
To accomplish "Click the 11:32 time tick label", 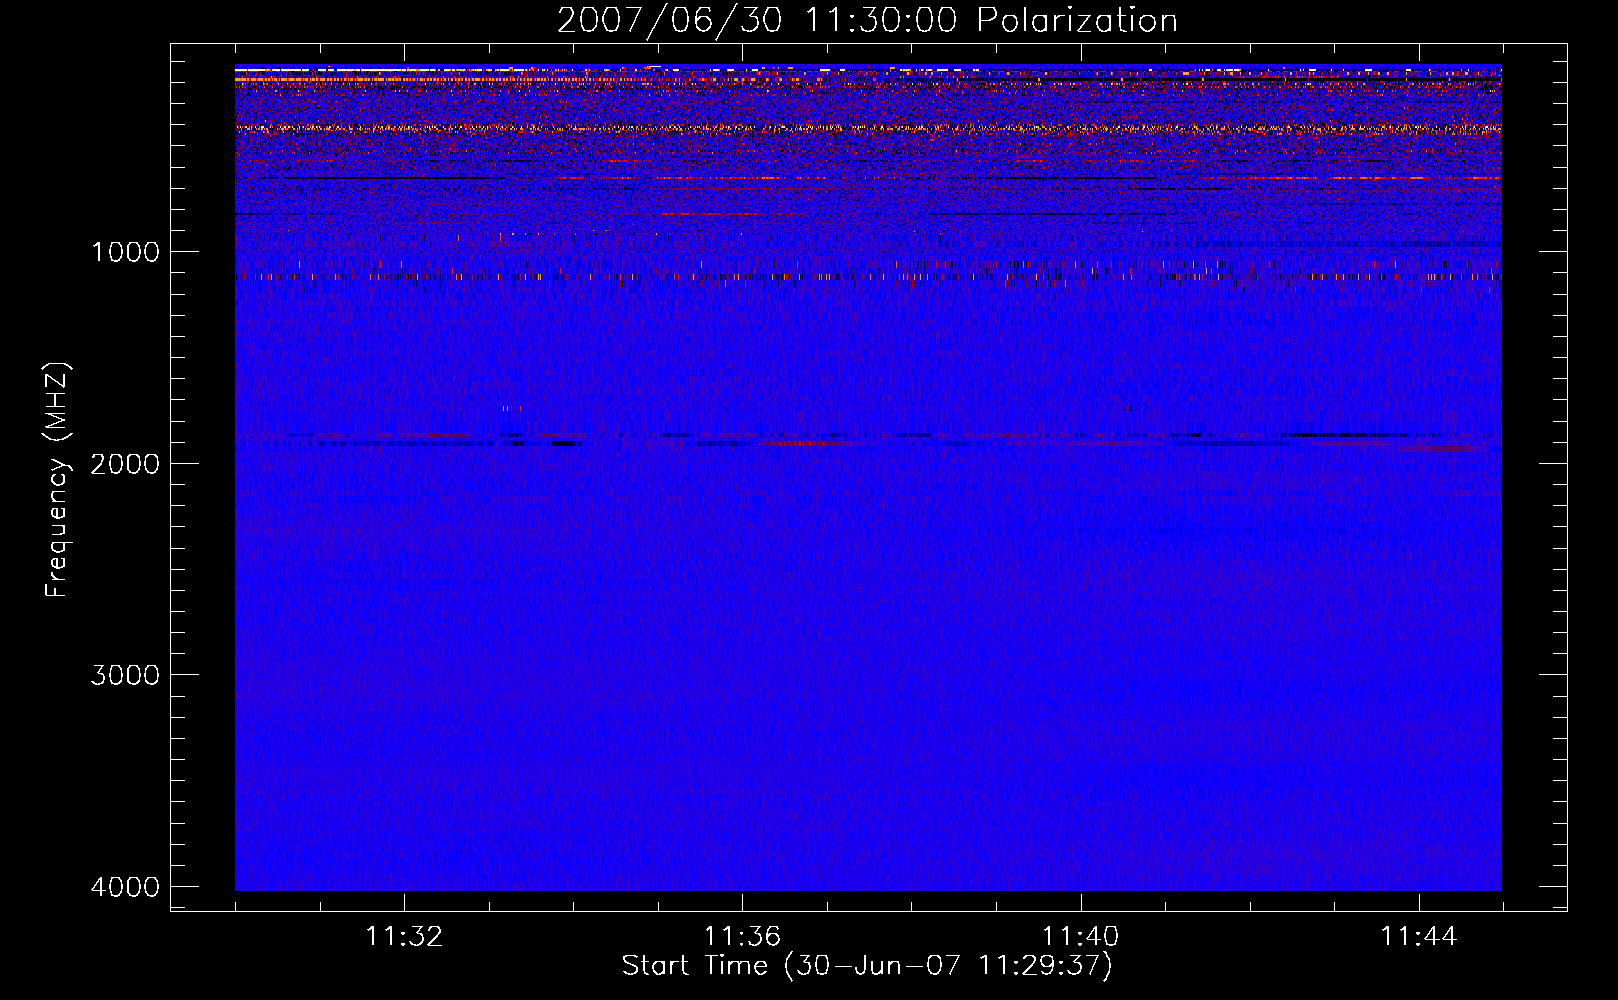I will [404, 937].
